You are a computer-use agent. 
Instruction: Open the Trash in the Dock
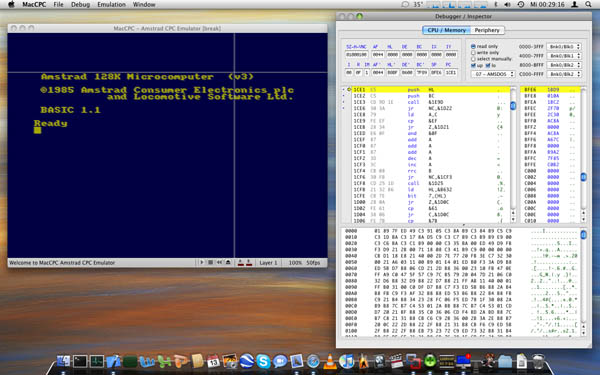tap(538, 361)
